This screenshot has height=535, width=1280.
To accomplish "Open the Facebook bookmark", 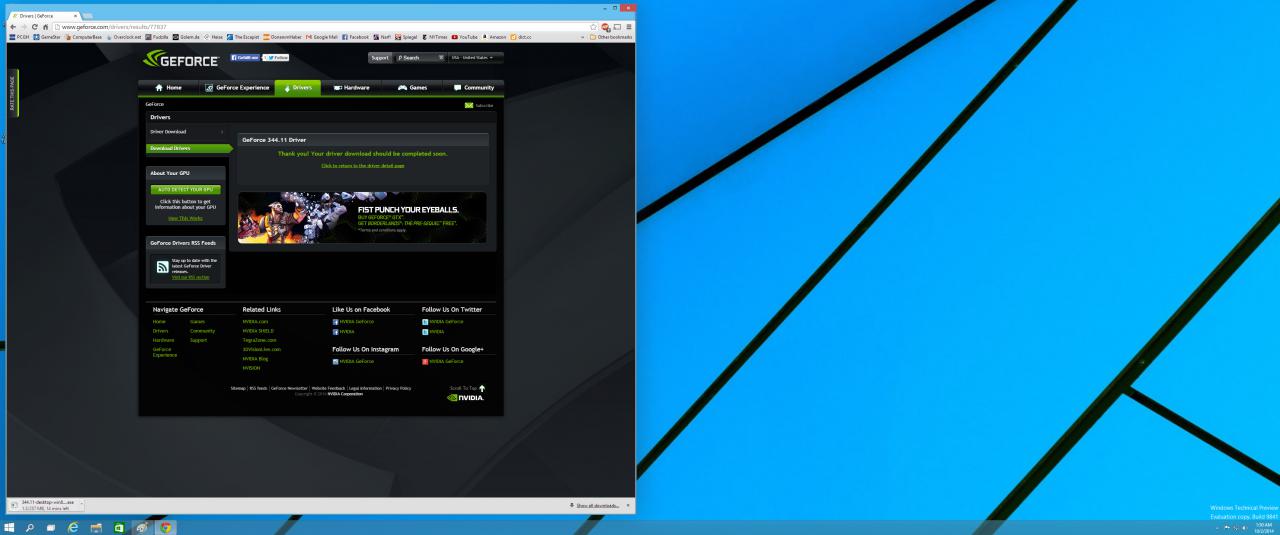I will [355, 37].
